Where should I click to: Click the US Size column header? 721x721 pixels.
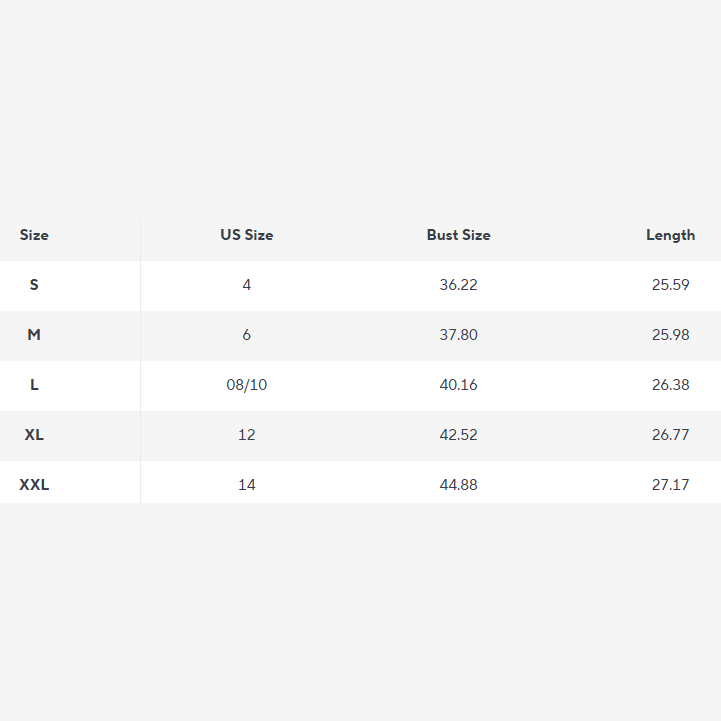[x=246, y=235]
